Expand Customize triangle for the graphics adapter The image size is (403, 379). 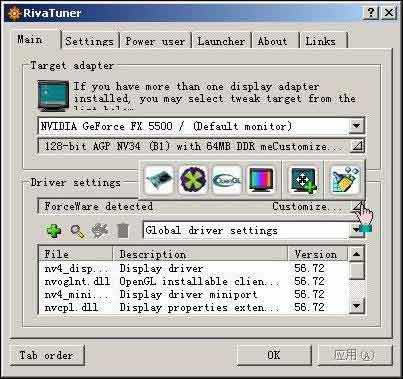(x=357, y=146)
